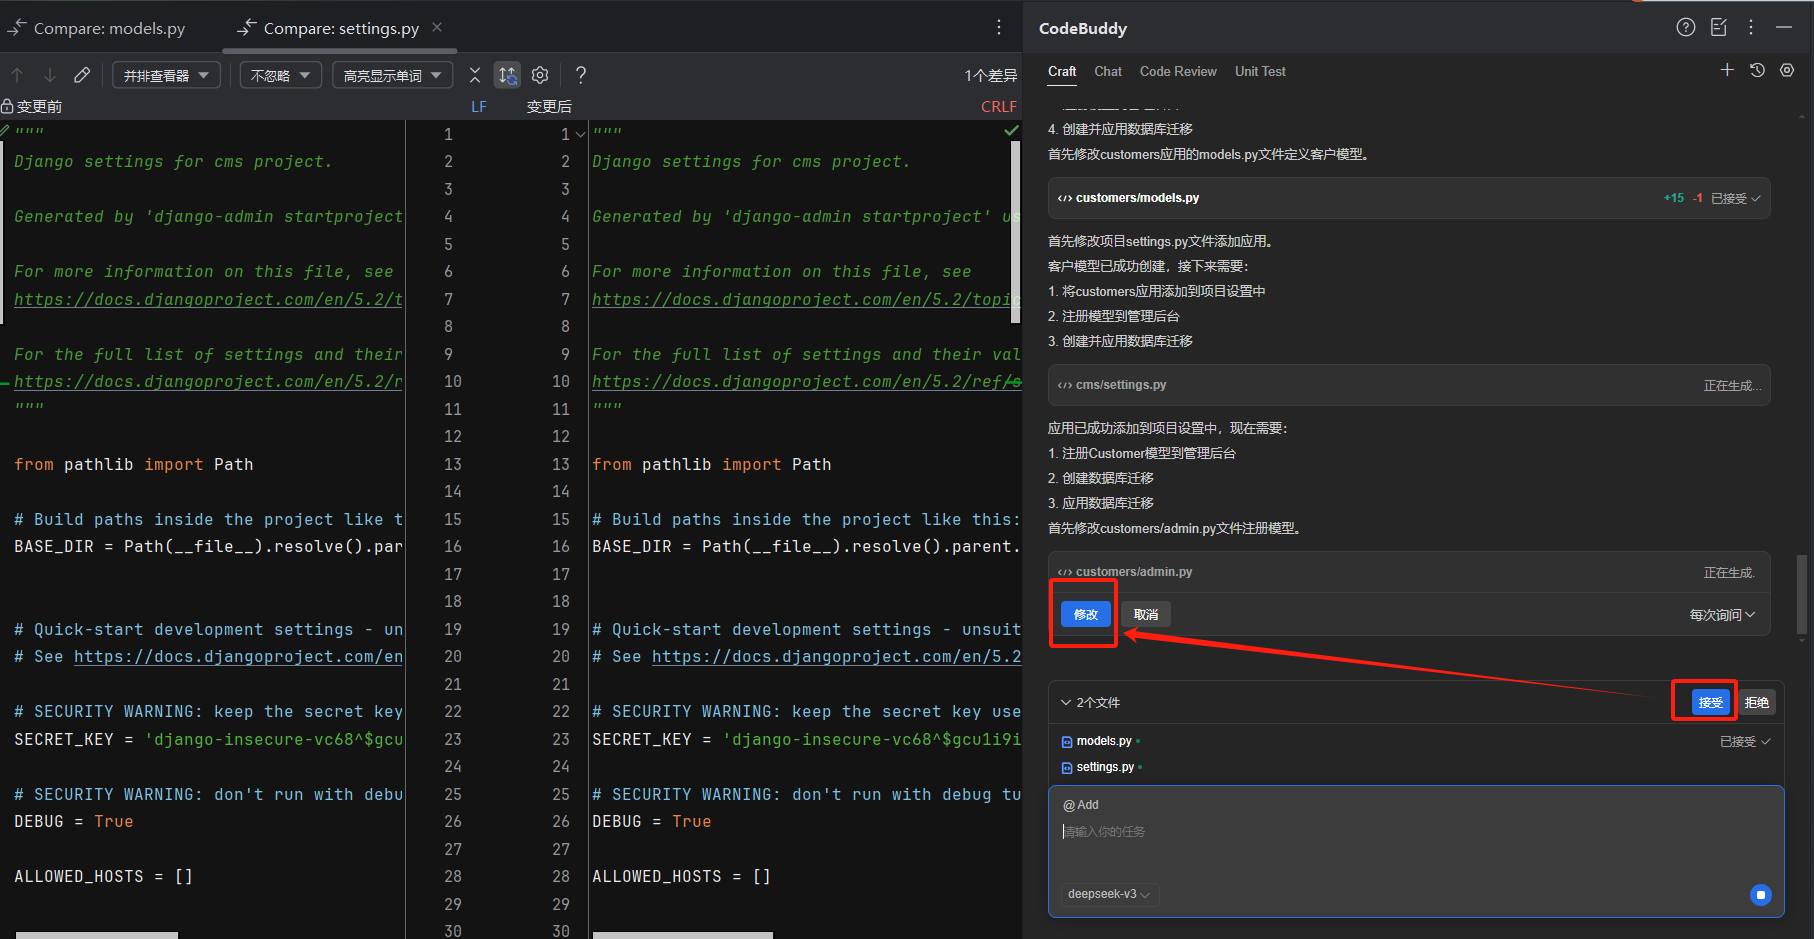
Task: Click the DEBUG = True line in right pane
Action: [651, 821]
